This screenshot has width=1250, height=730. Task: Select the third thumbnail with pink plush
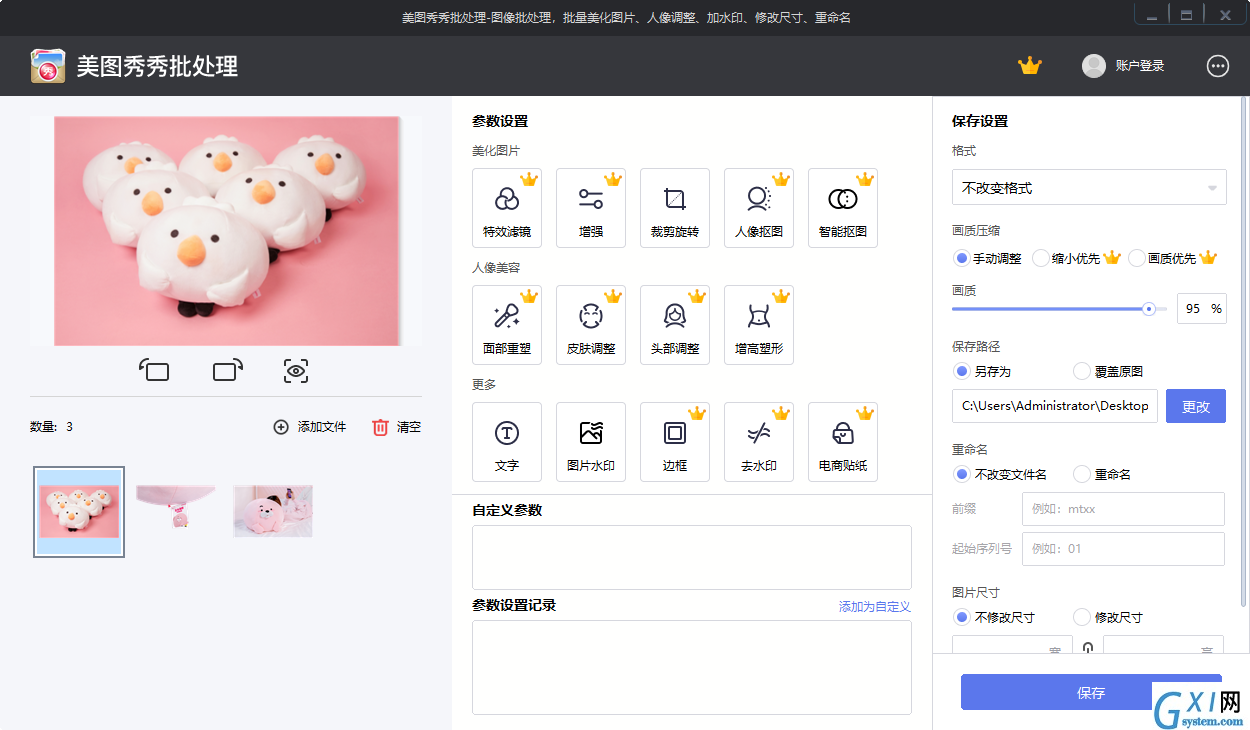(273, 511)
